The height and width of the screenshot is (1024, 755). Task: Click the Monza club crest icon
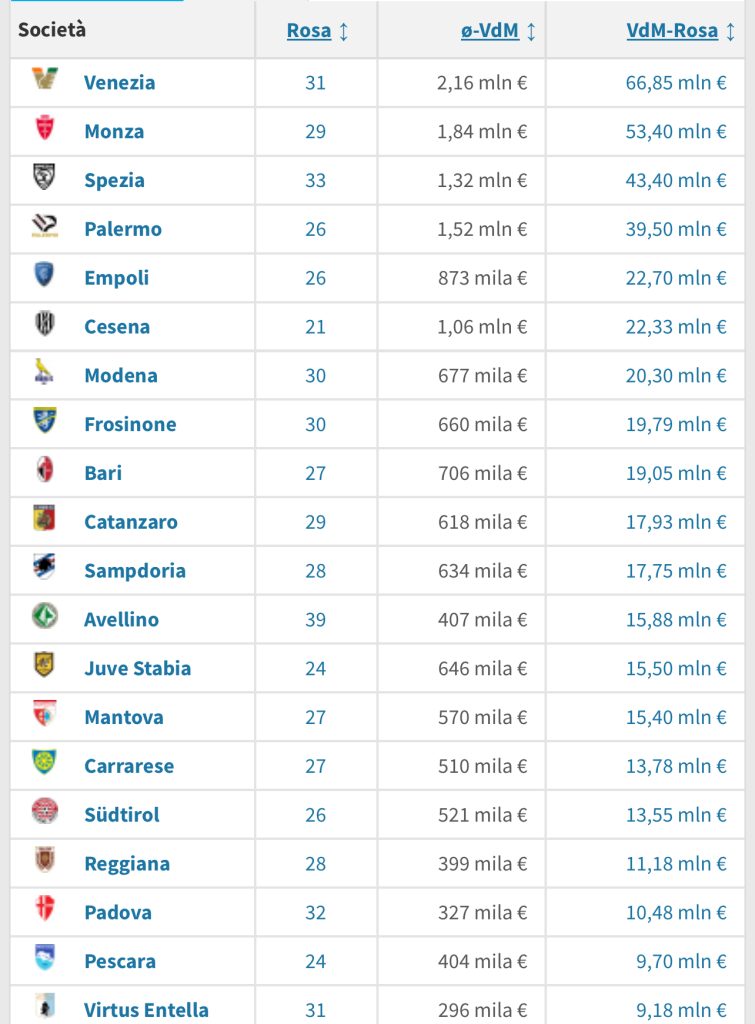point(44,128)
